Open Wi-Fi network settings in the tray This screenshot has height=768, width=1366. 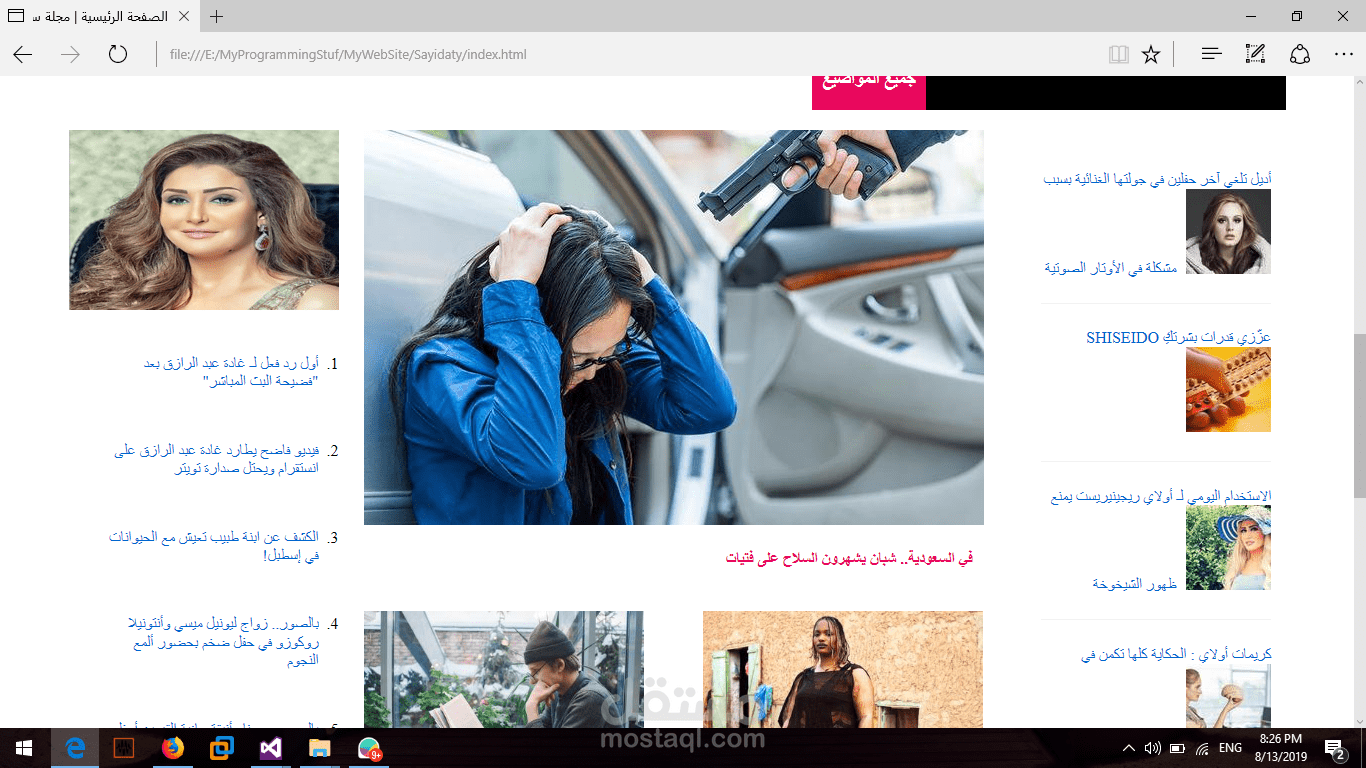pyautogui.click(x=1202, y=748)
